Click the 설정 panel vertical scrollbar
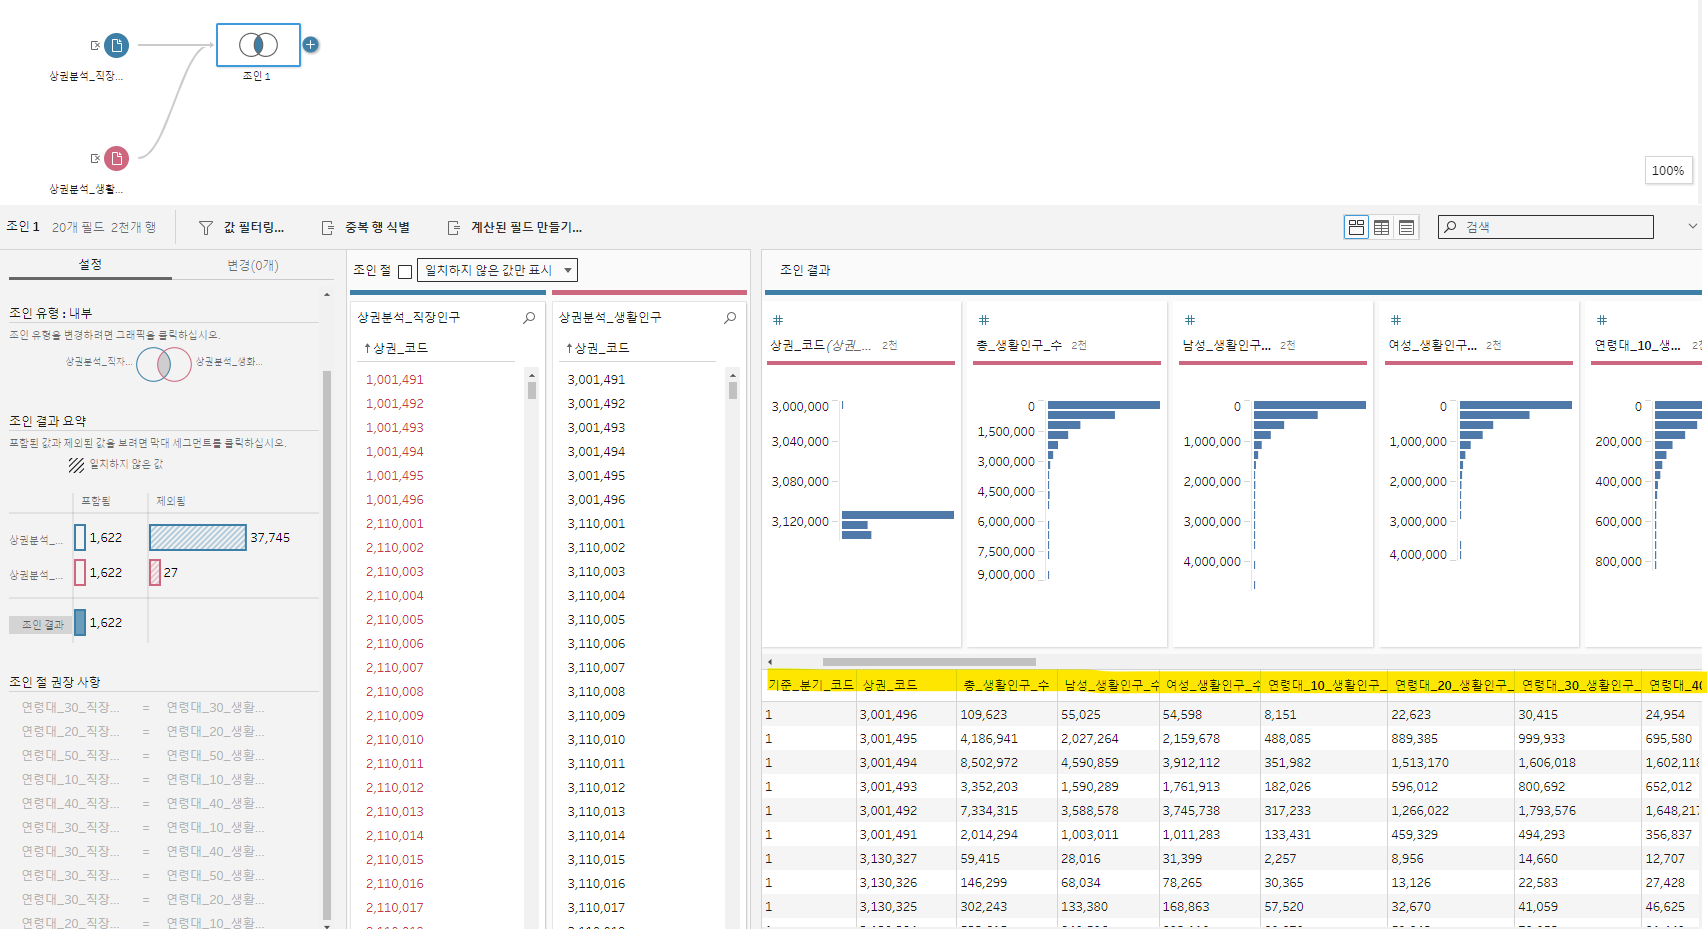This screenshot has width=1708, height=929. (327, 645)
